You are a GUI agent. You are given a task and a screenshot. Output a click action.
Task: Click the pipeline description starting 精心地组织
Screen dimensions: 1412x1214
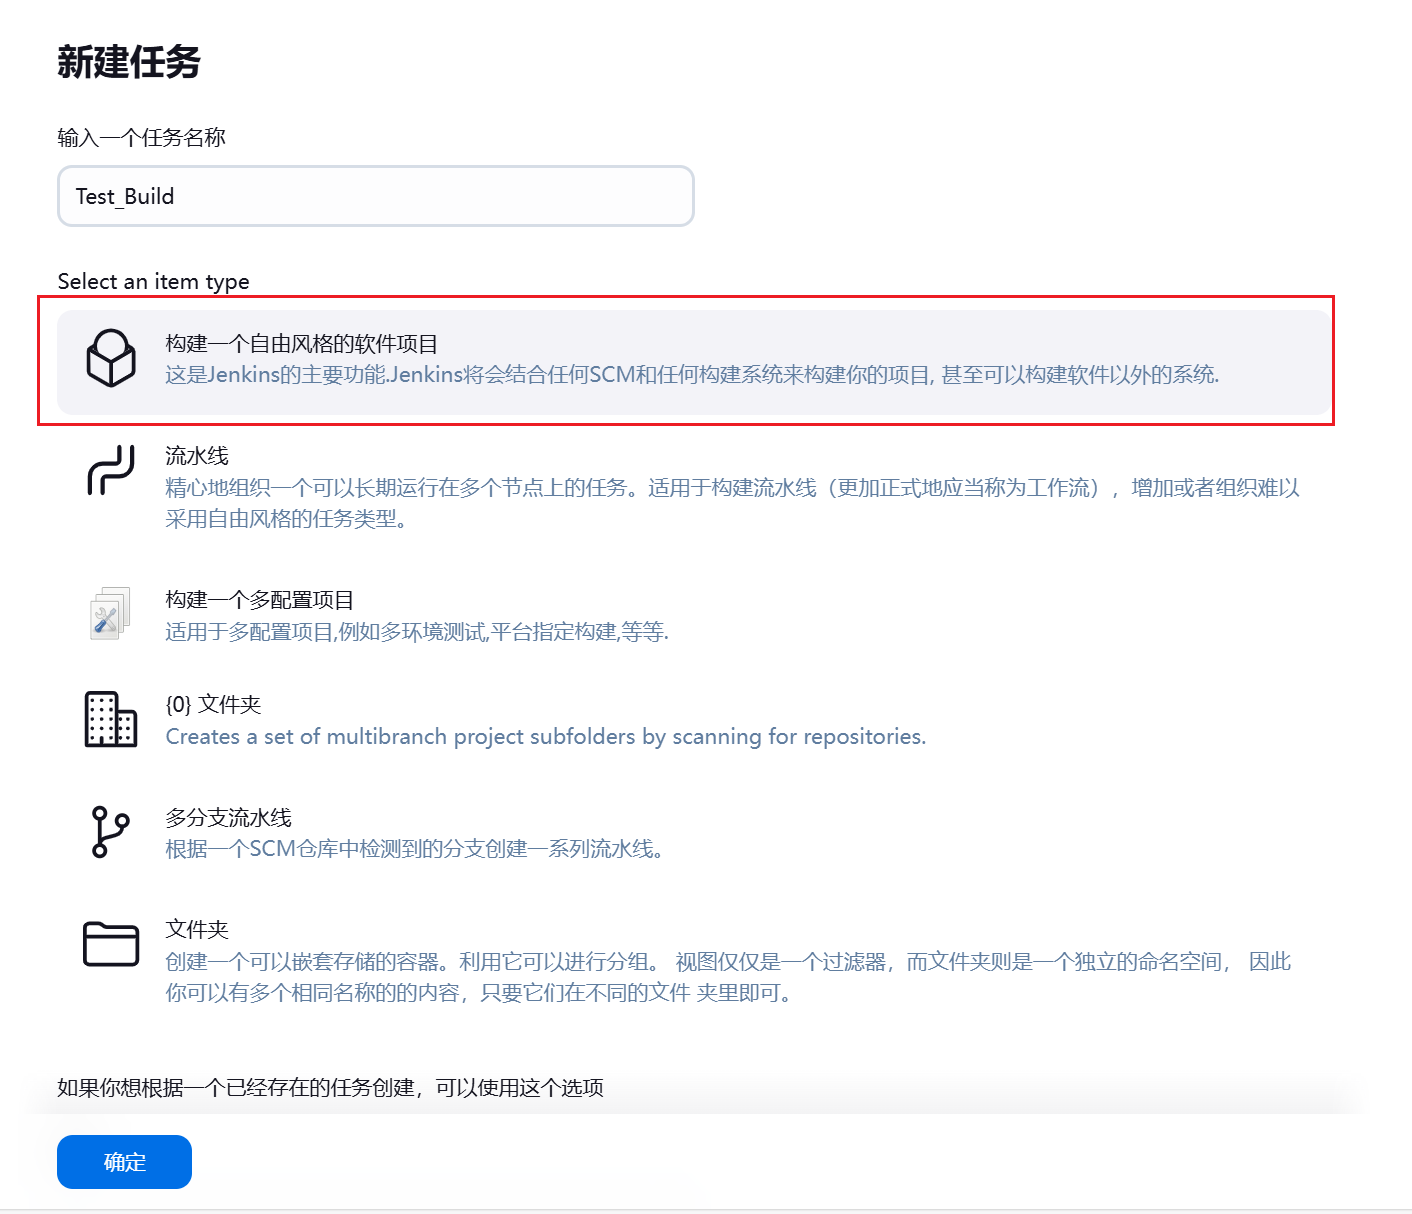point(732,503)
